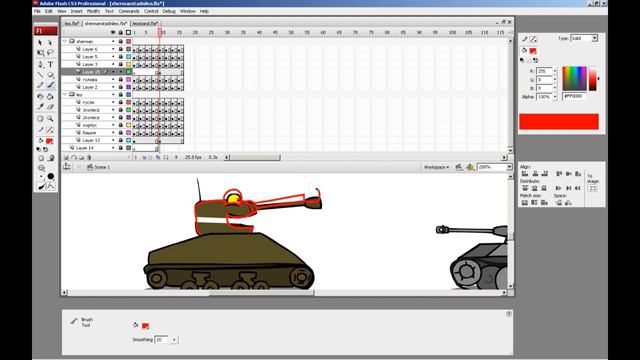Select the Oval shape tool
This screenshot has height=360, width=640.
[50, 75]
